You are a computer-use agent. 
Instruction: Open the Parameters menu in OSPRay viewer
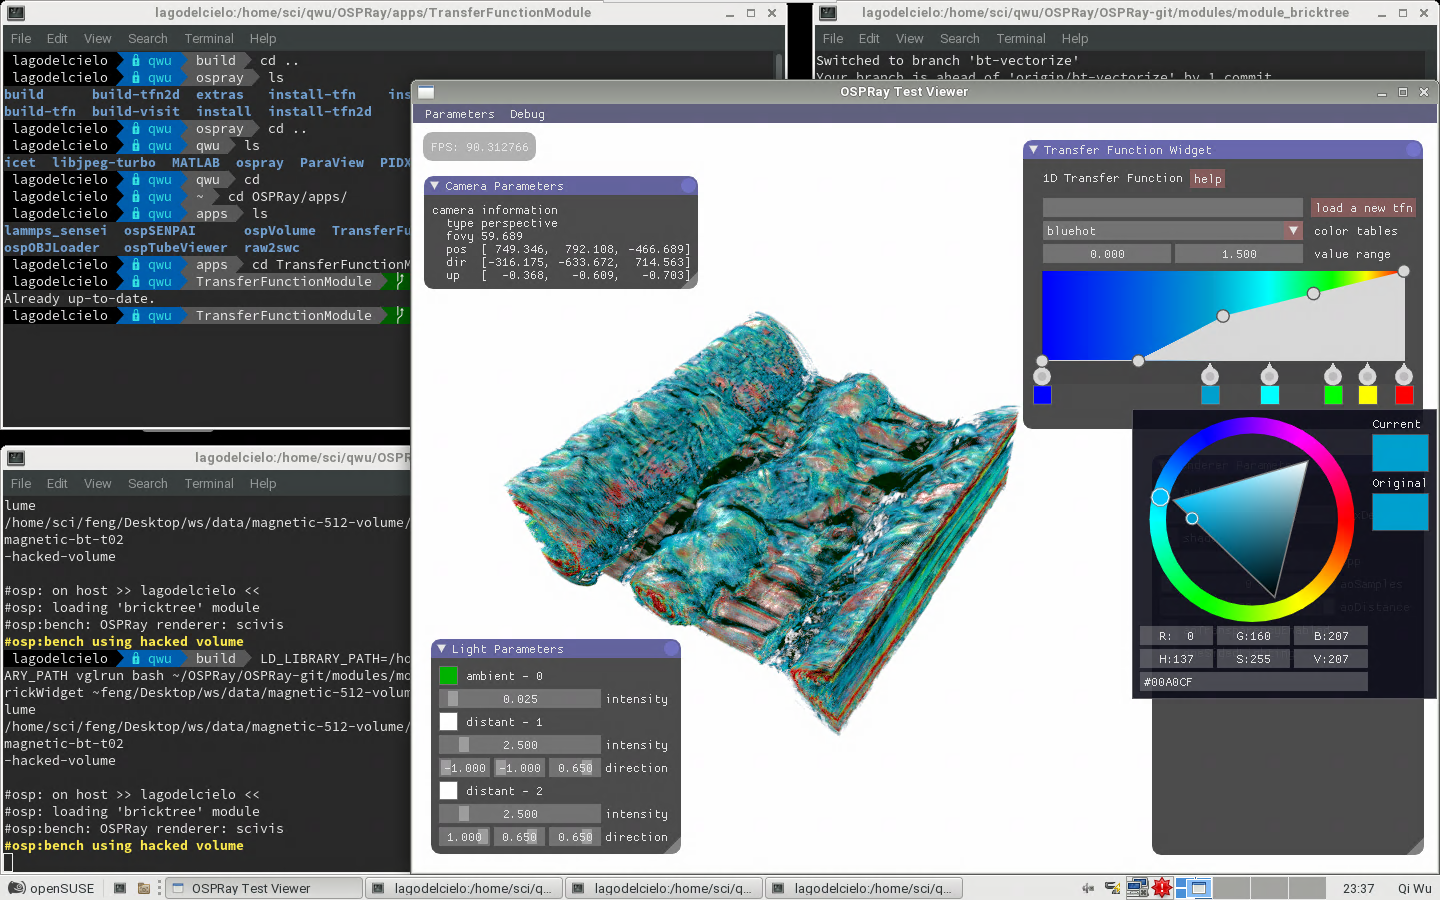459,114
